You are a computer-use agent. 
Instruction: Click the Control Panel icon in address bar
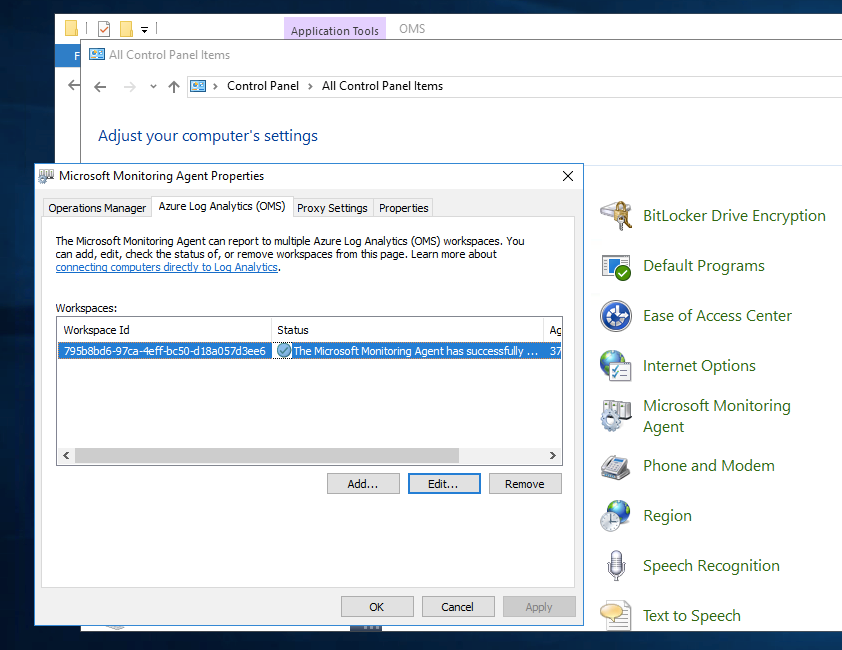198,86
